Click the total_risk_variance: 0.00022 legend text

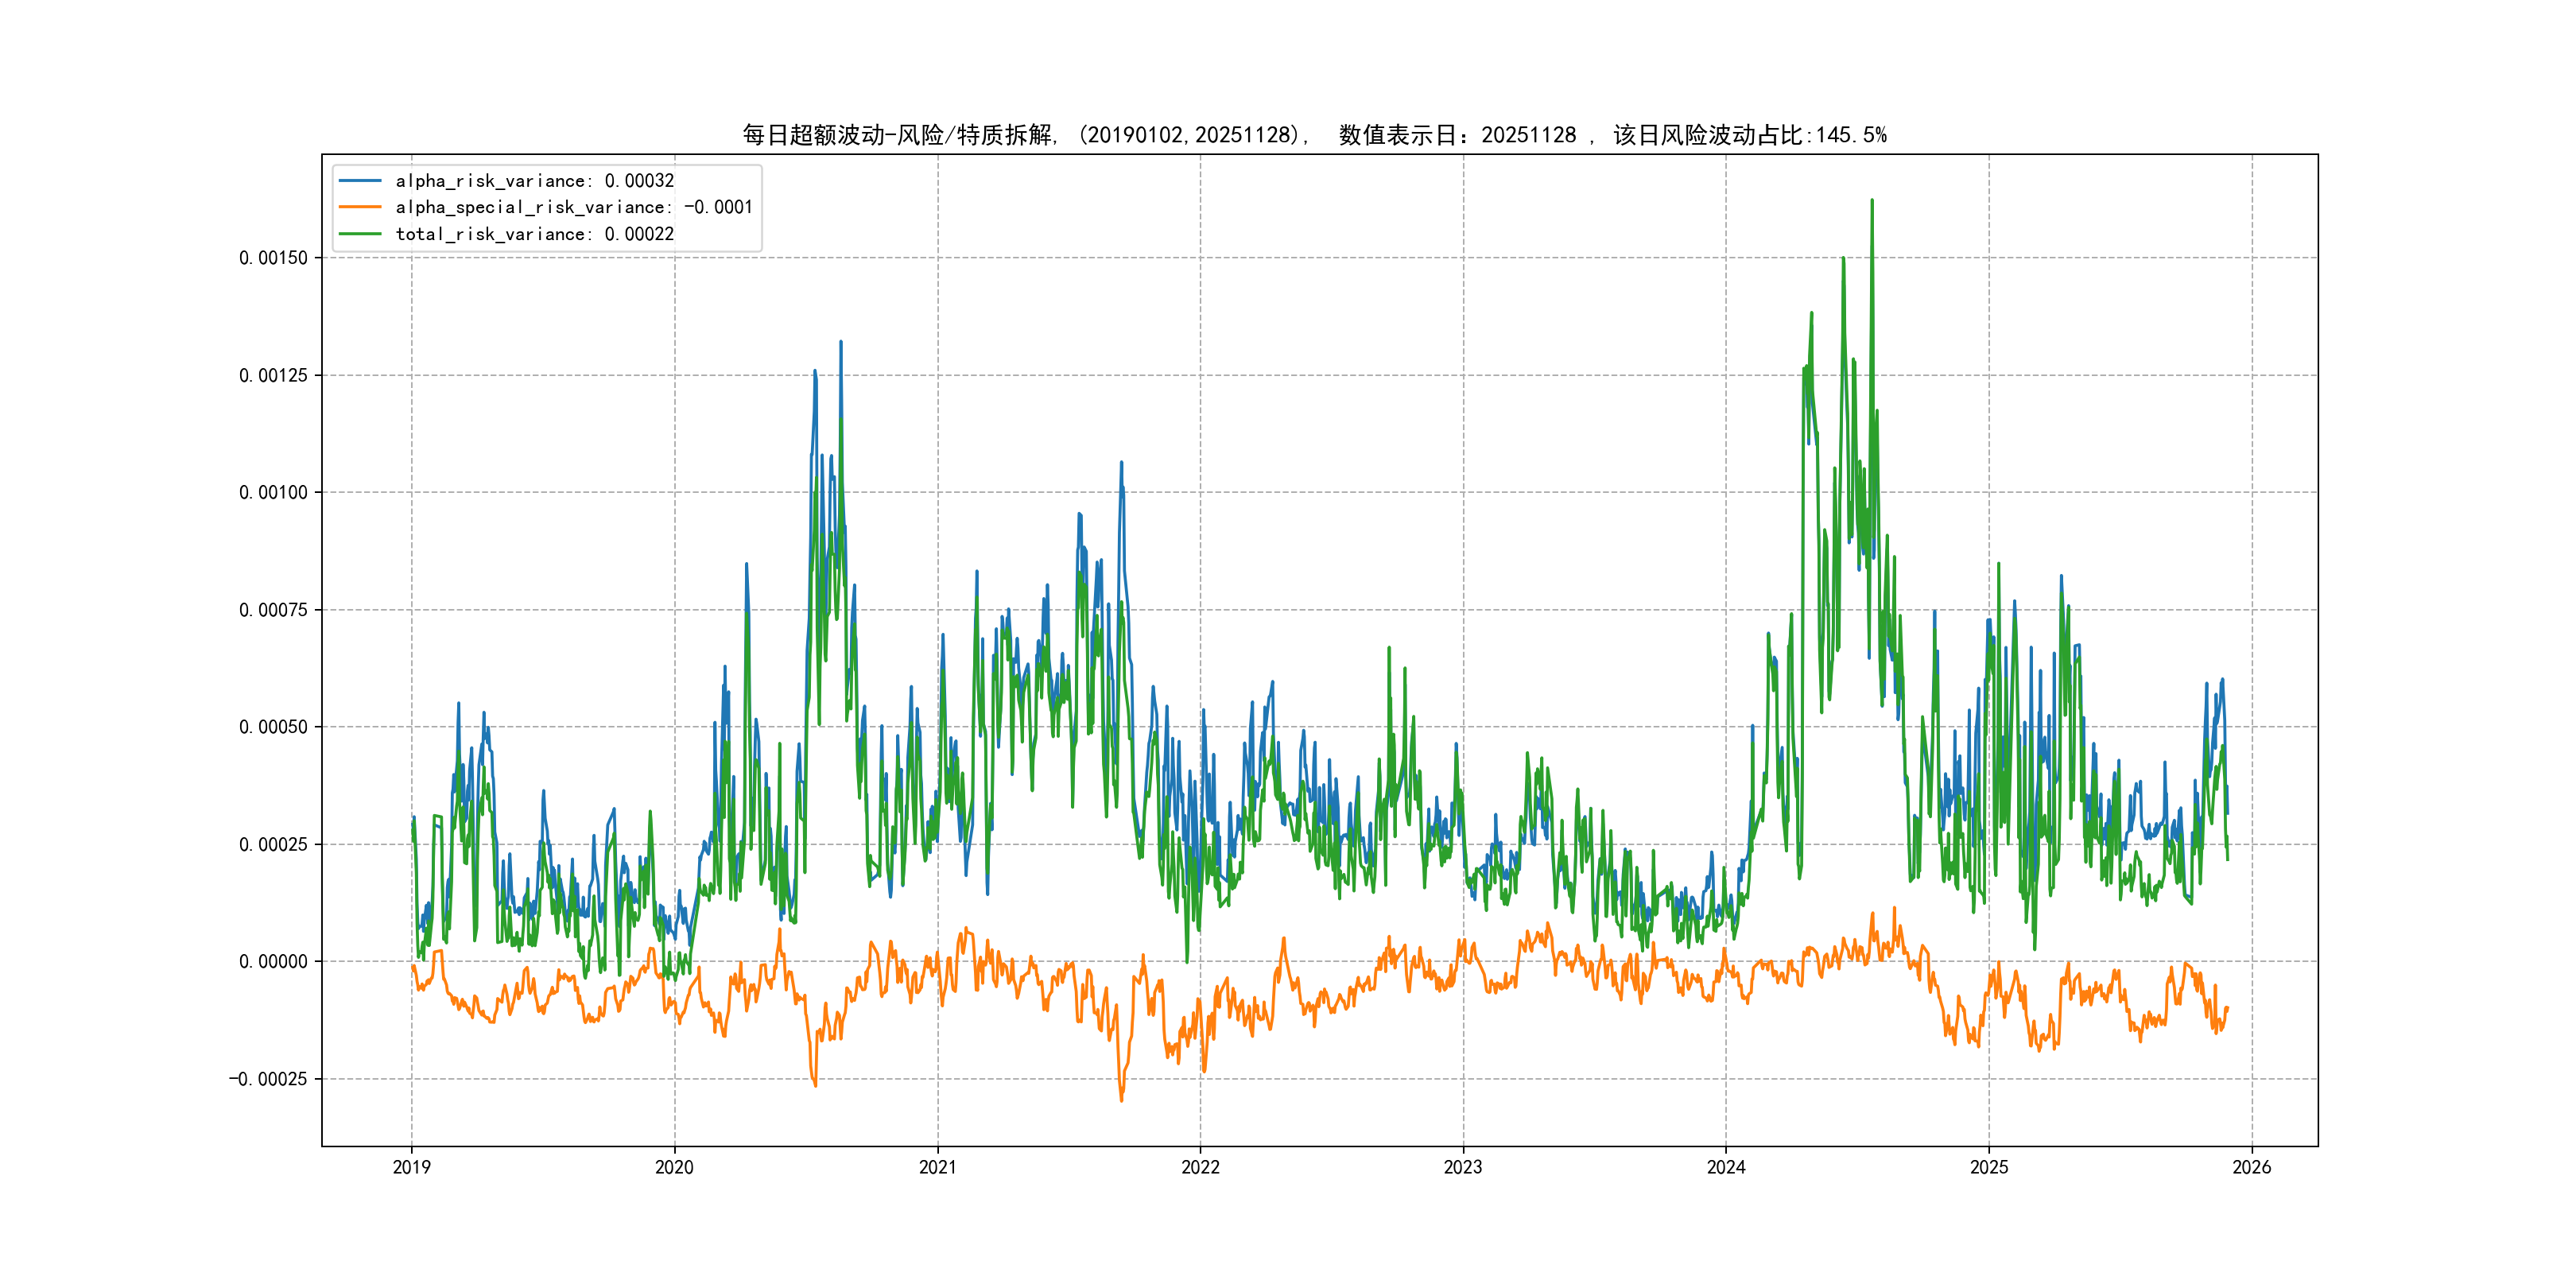[x=534, y=234]
